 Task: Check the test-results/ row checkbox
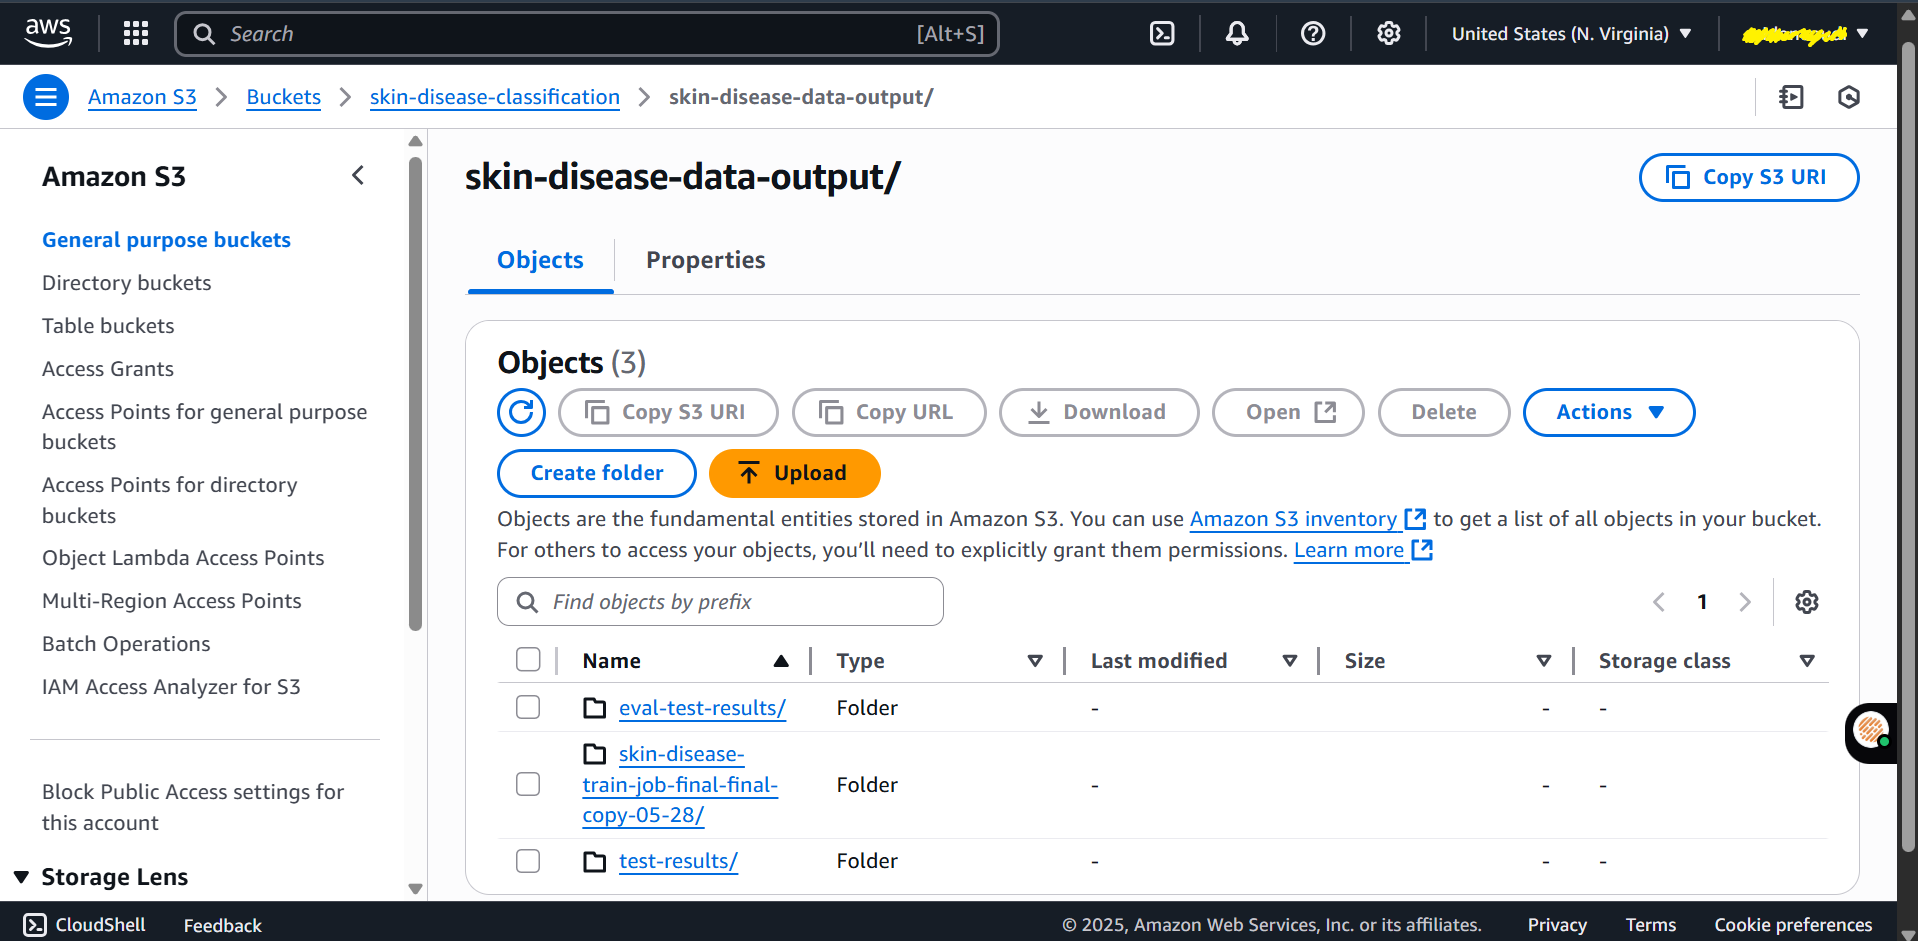click(528, 861)
